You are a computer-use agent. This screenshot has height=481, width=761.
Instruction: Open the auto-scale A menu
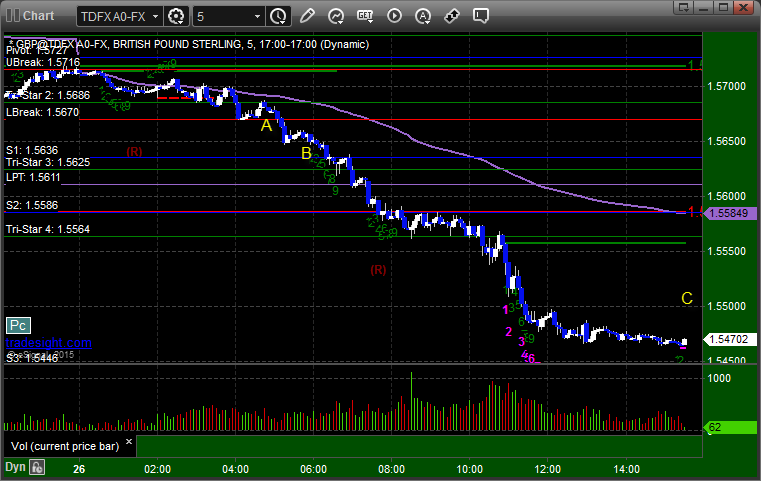point(423,16)
